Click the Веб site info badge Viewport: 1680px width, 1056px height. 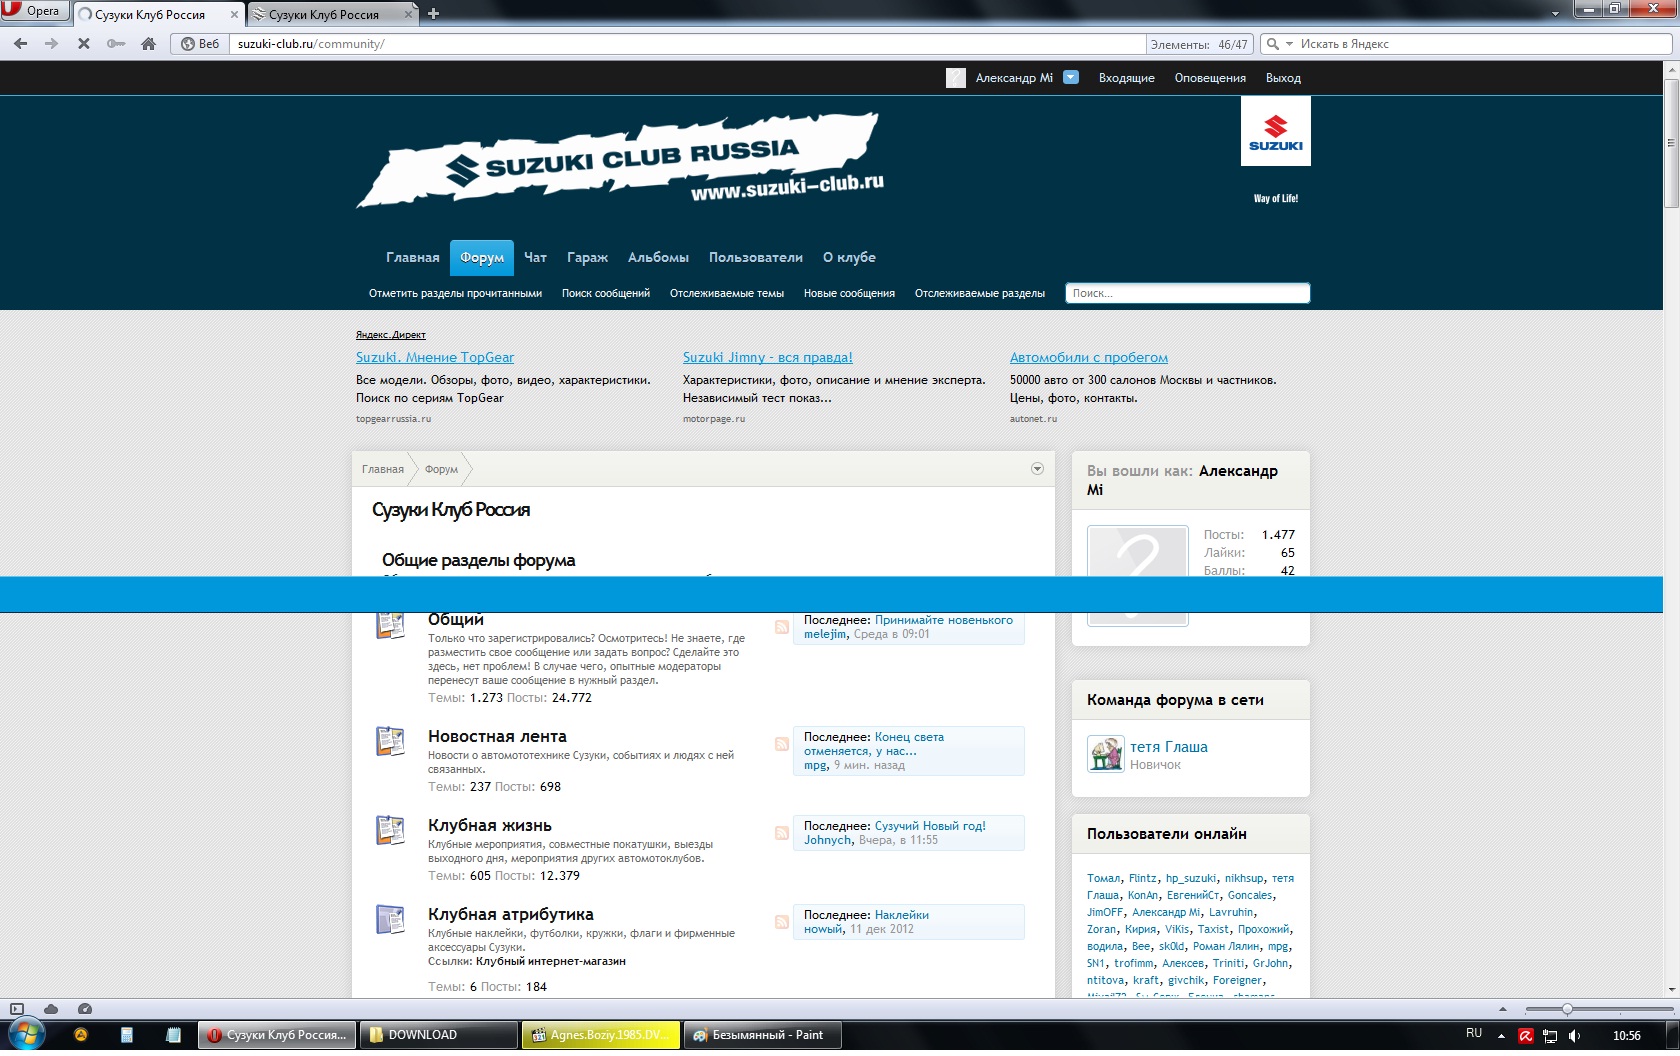[200, 44]
